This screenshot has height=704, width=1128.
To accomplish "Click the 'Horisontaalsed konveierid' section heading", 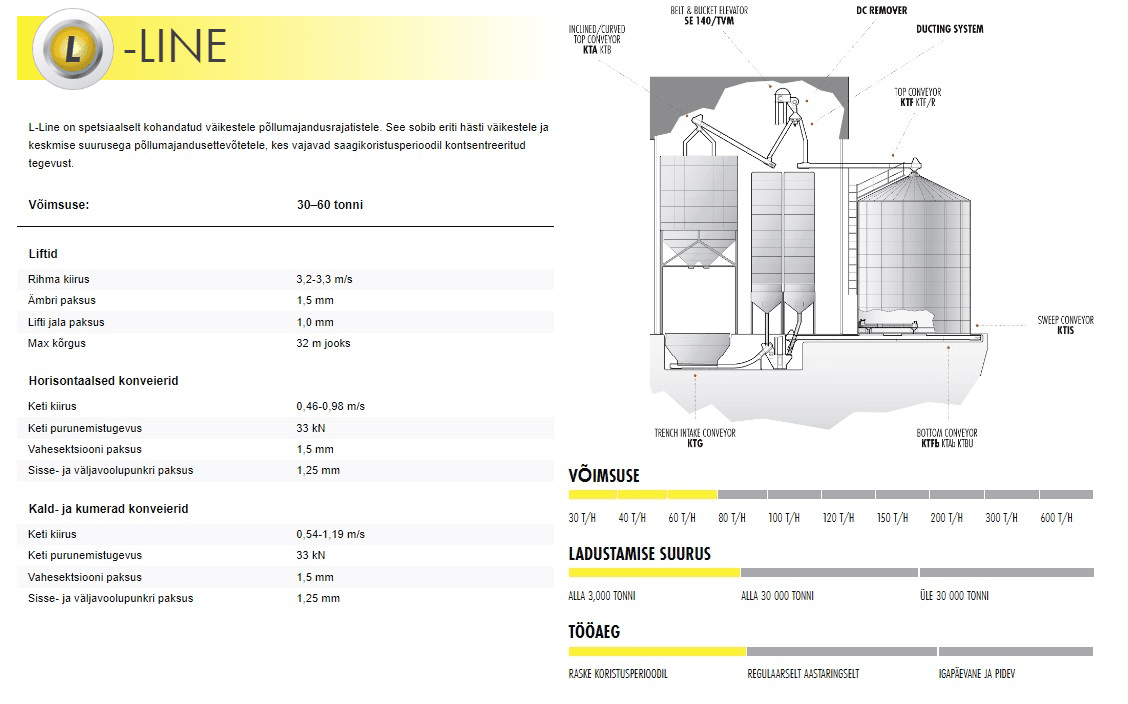I will 103,381.
